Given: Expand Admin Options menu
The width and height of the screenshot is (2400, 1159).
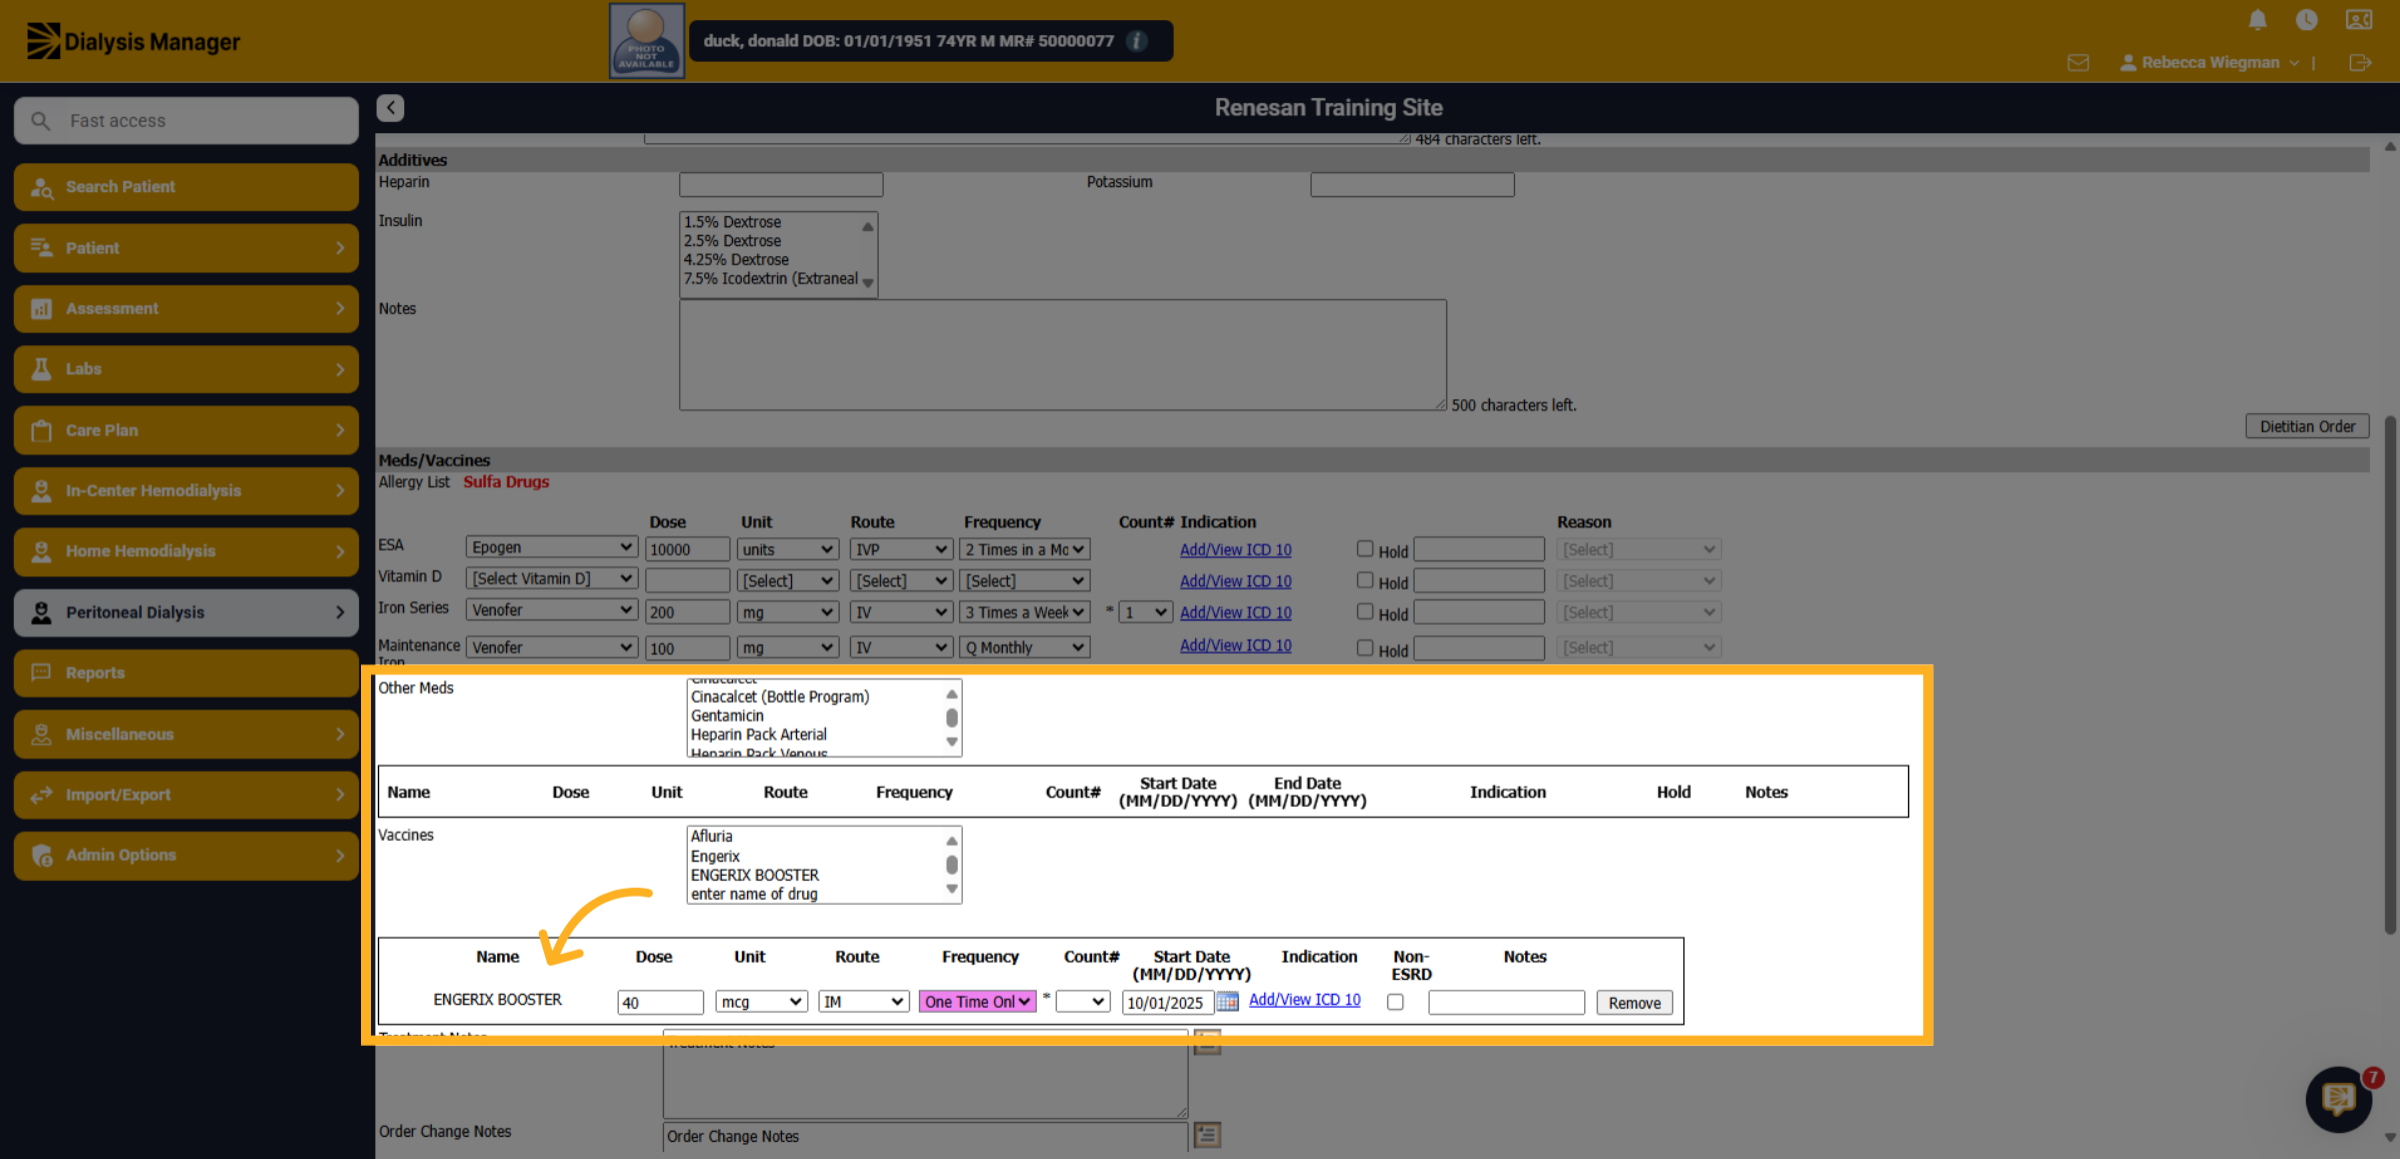Looking at the screenshot, I should tap(186, 855).
